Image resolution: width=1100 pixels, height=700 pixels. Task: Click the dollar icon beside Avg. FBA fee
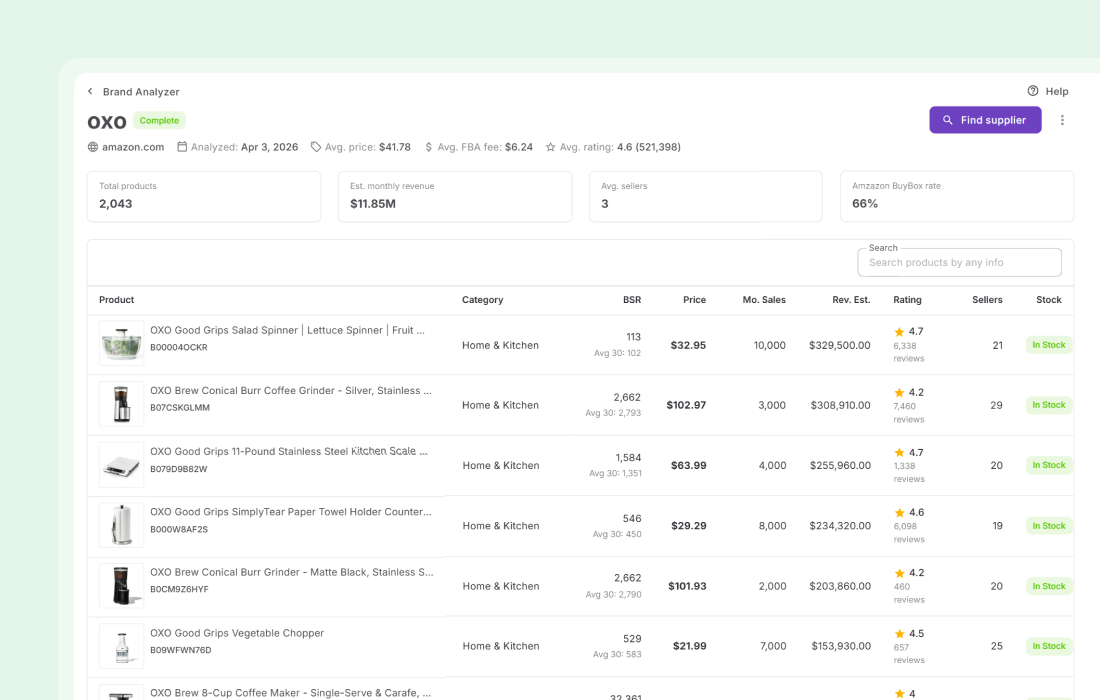point(429,146)
